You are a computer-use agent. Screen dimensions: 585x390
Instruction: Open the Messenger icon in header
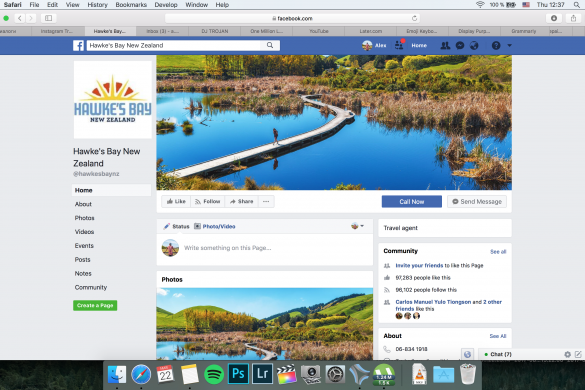[x=460, y=46]
